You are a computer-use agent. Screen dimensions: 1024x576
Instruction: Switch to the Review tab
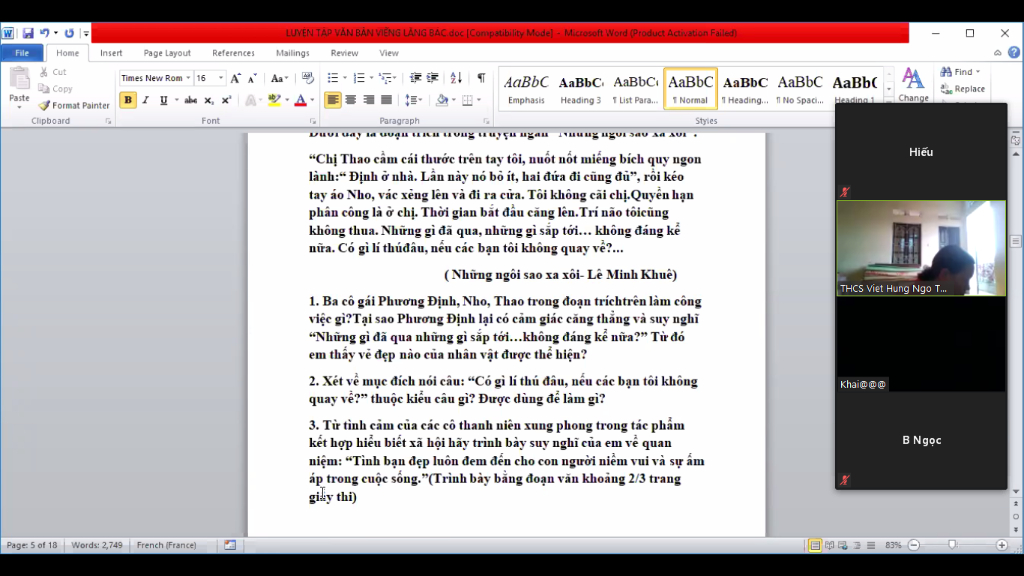point(344,53)
